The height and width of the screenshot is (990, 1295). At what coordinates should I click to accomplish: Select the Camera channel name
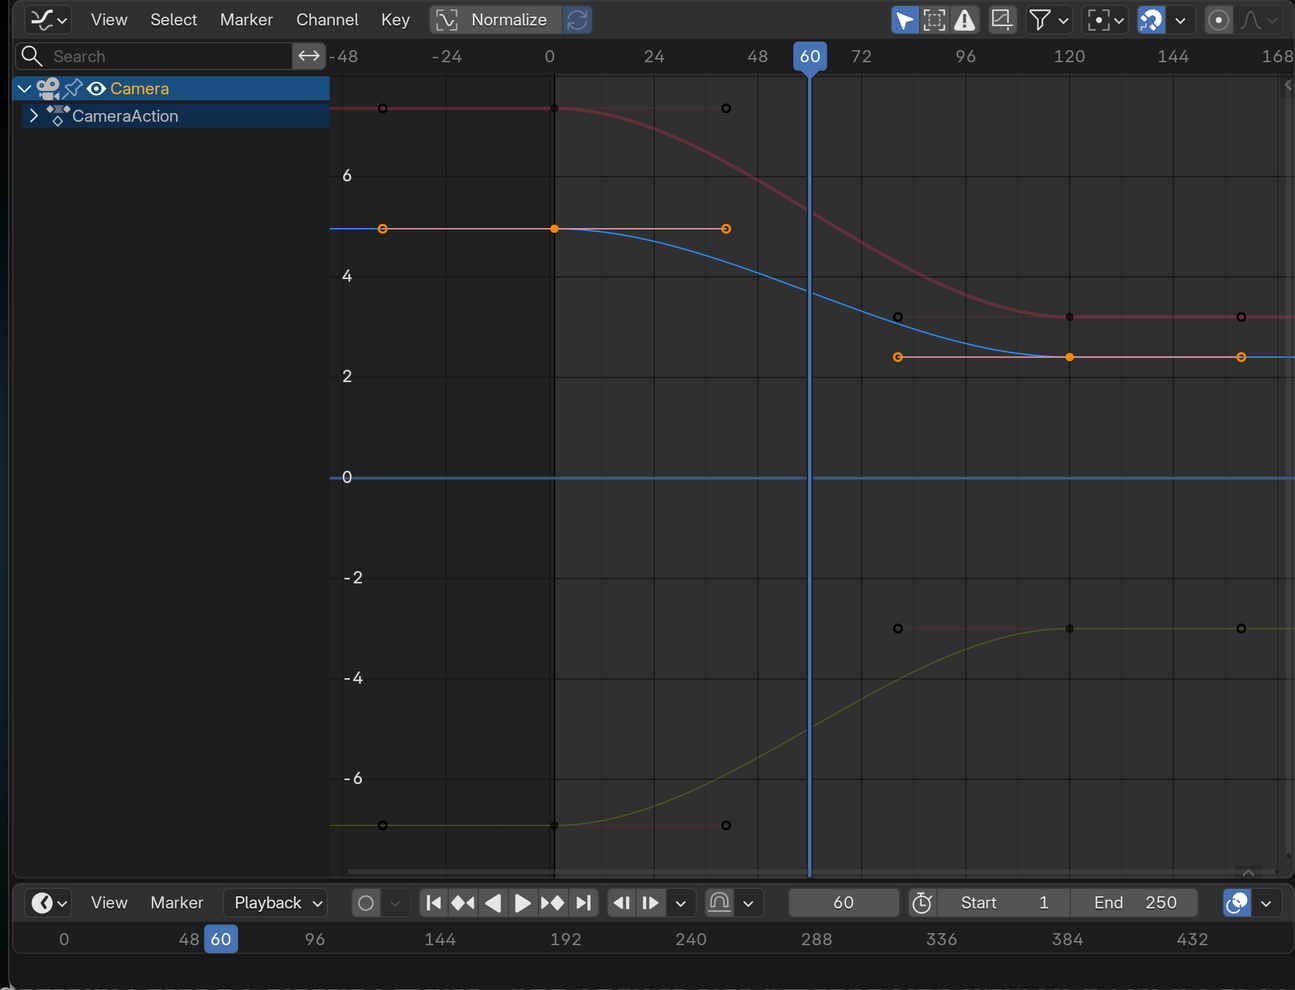click(139, 88)
